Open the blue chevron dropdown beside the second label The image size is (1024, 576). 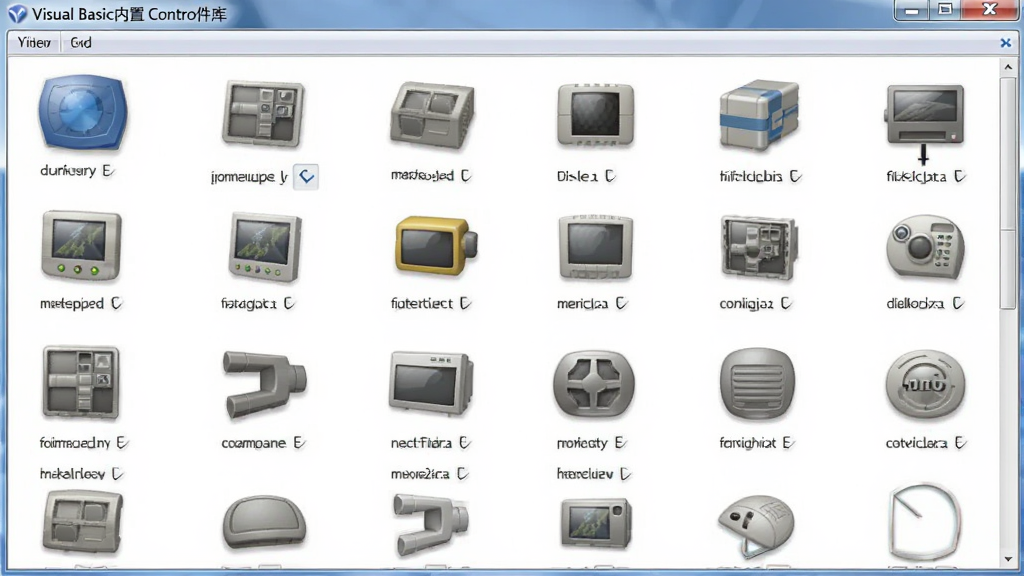(306, 176)
